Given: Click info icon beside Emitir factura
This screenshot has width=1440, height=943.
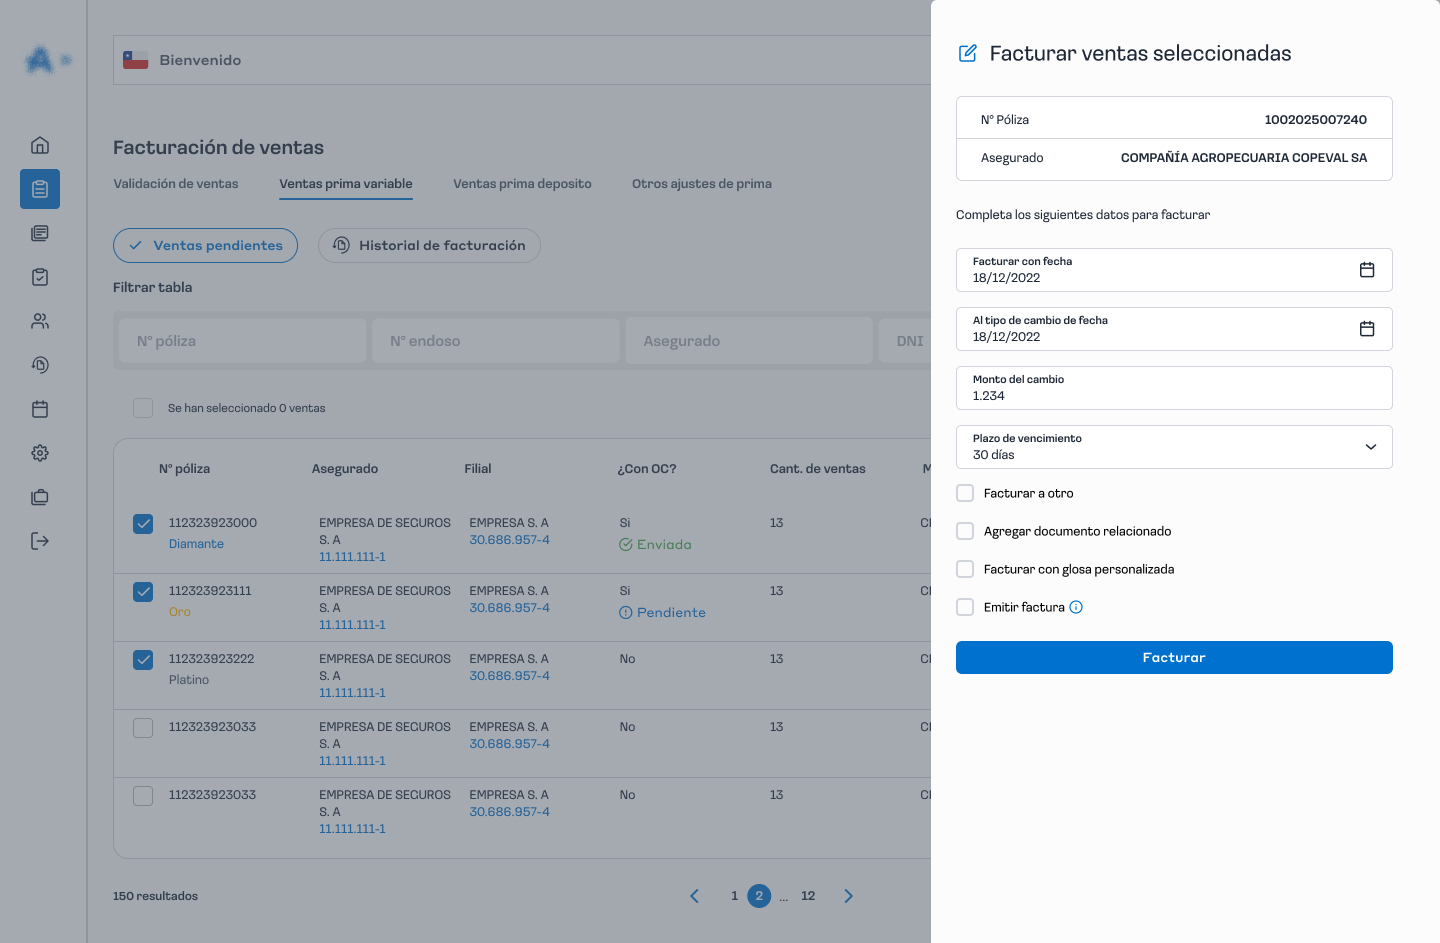Looking at the screenshot, I should (x=1076, y=607).
